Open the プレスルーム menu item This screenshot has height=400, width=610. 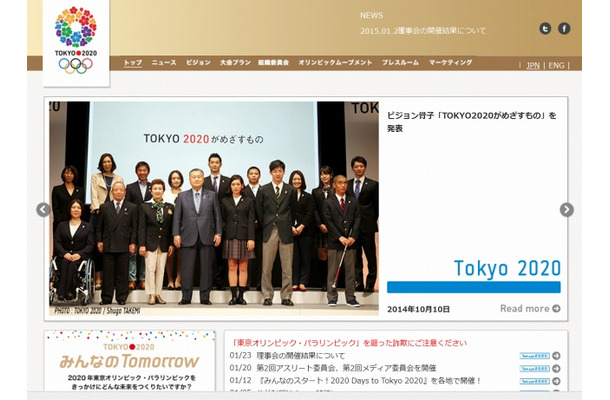click(400, 62)
